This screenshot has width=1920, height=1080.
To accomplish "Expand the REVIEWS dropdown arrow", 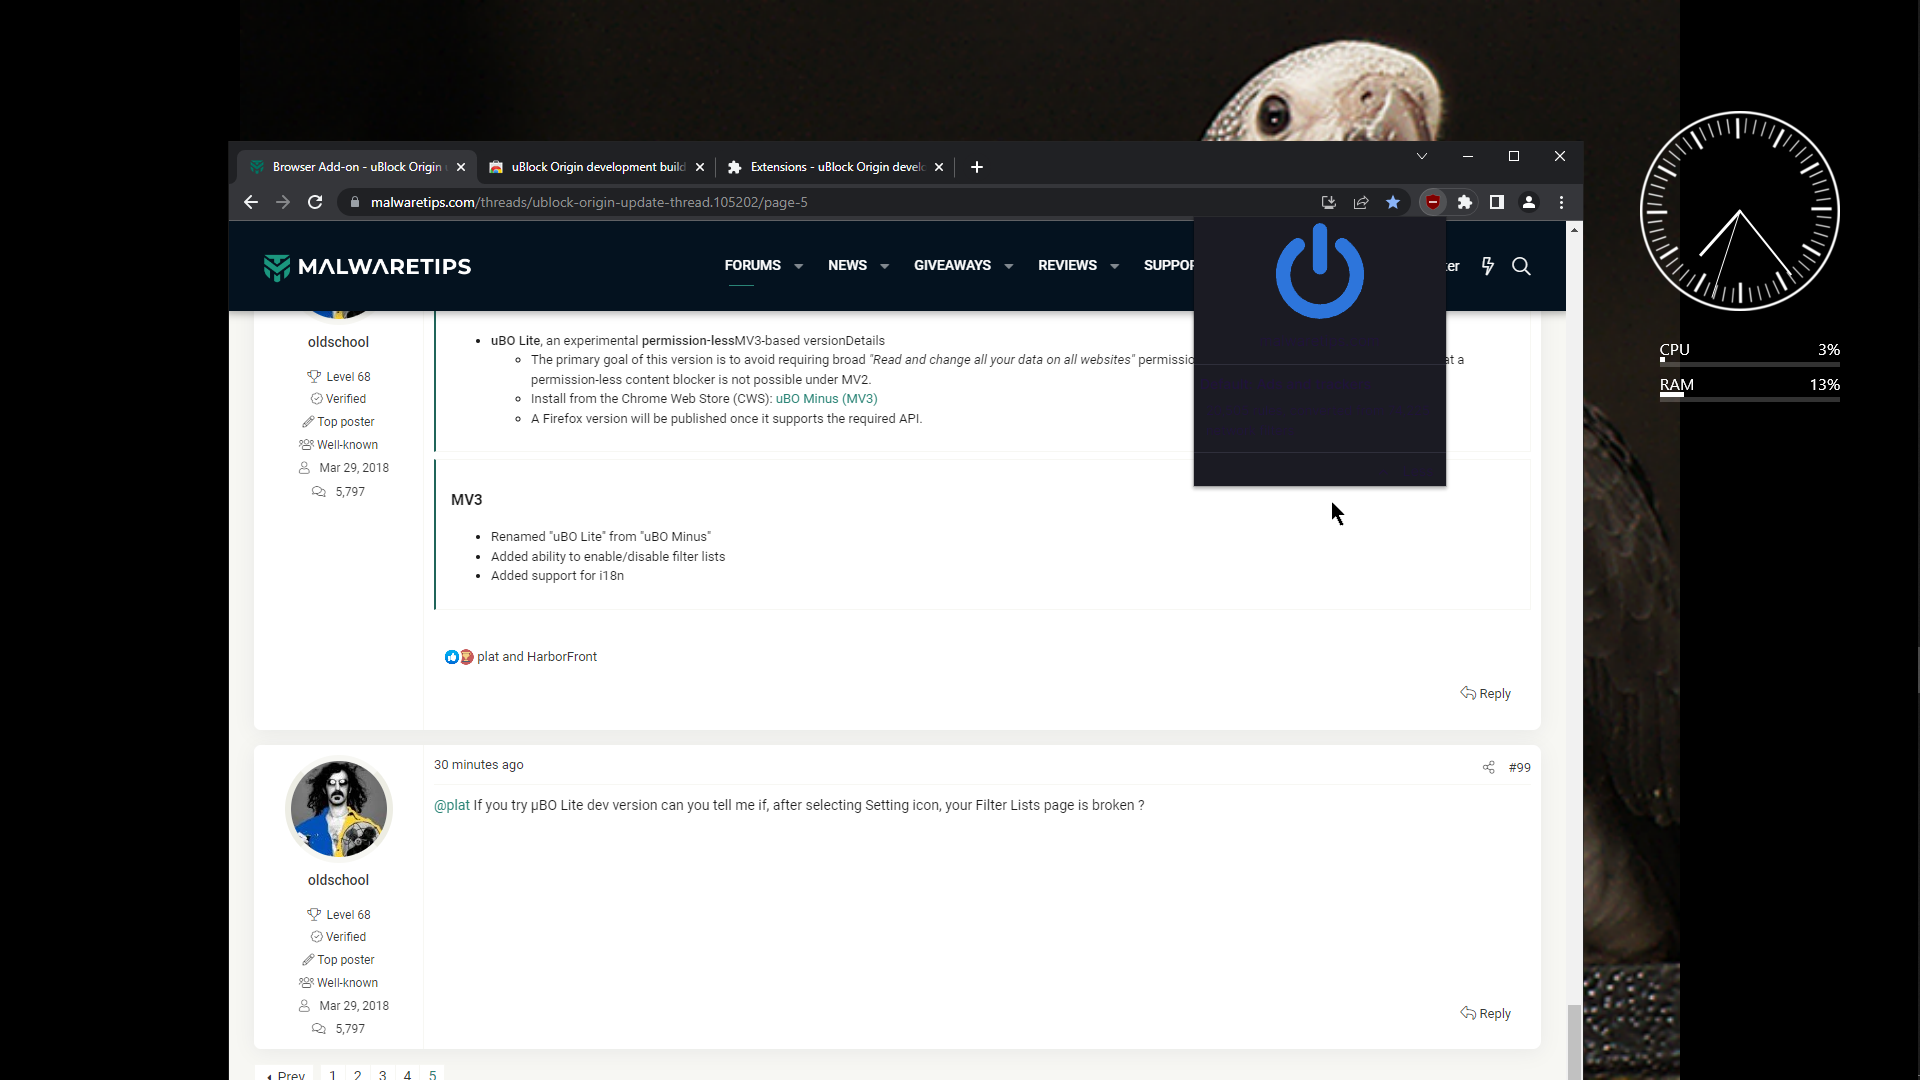I will click(x=1114, y=266).
